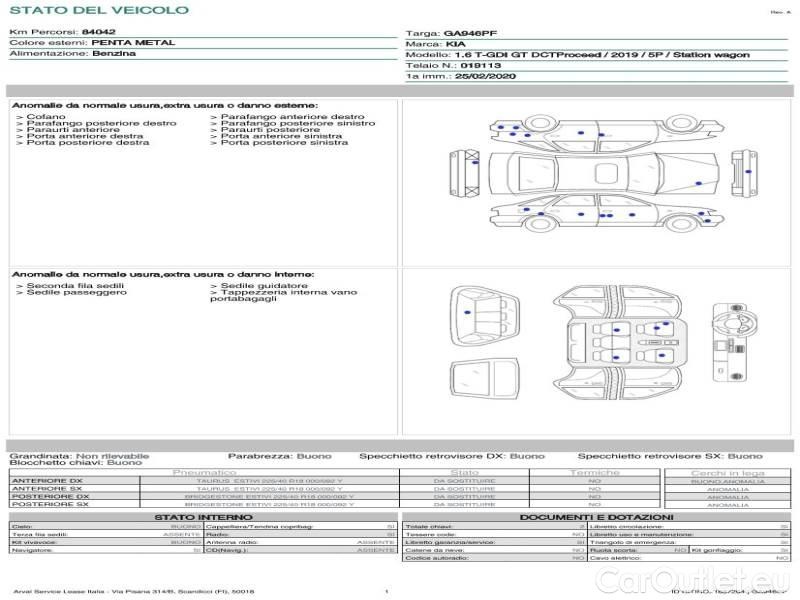This screenshot has width=800, height=600.
Task: Select the brand value 'KIA'
Action: (x=456, y=44)
